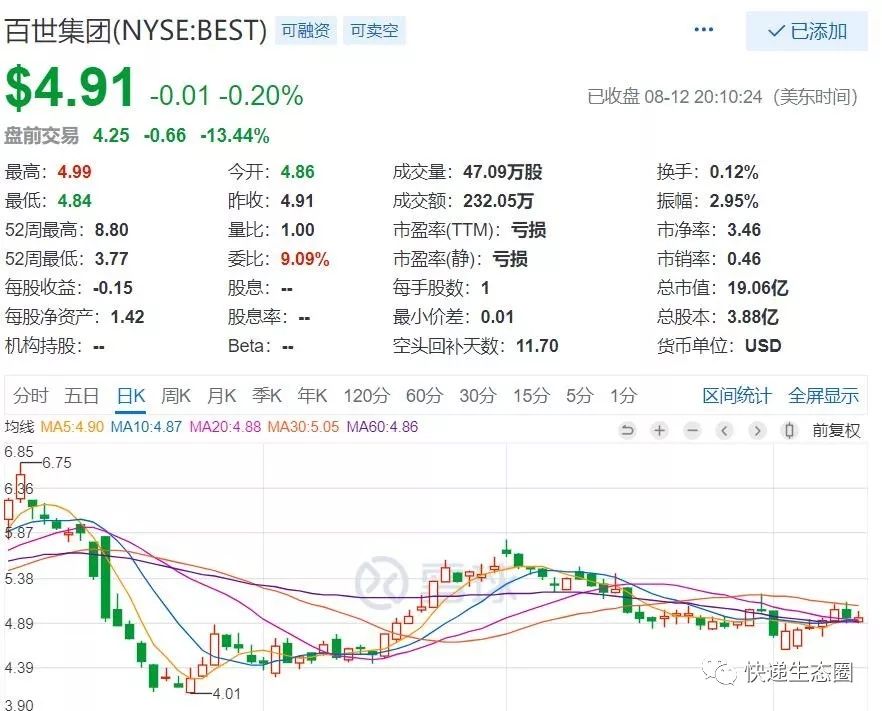Switch to the 分时 intraday tab
This screenshot has width=882, height=711.
(33, 395)
